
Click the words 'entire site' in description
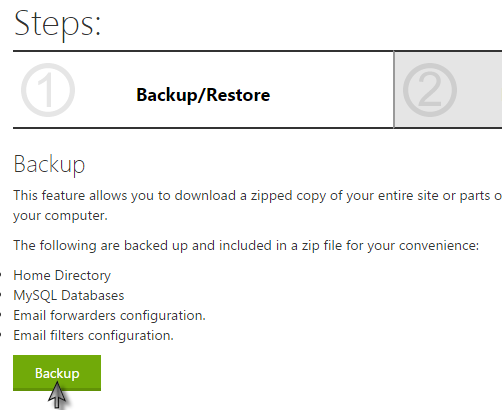point(408,195)
